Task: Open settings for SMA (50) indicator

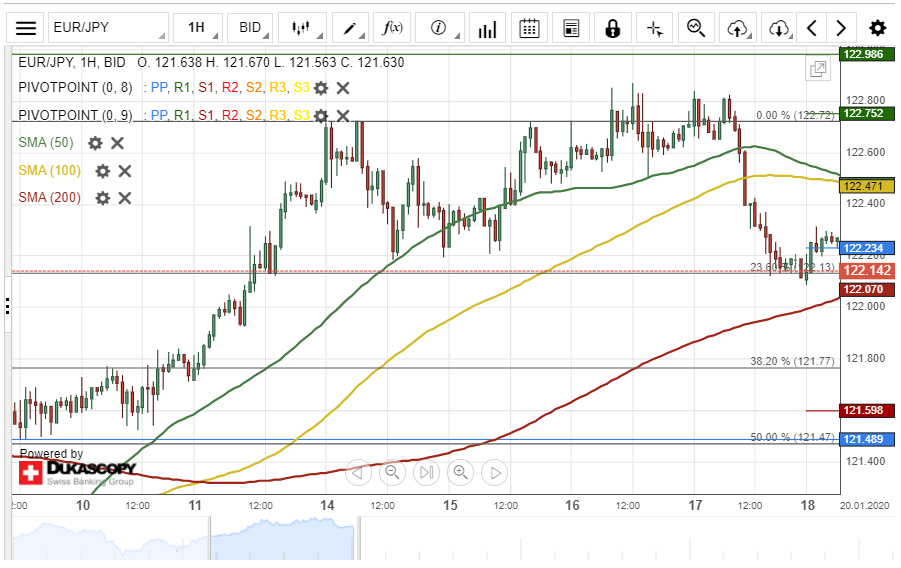Action: coord(95,143)
